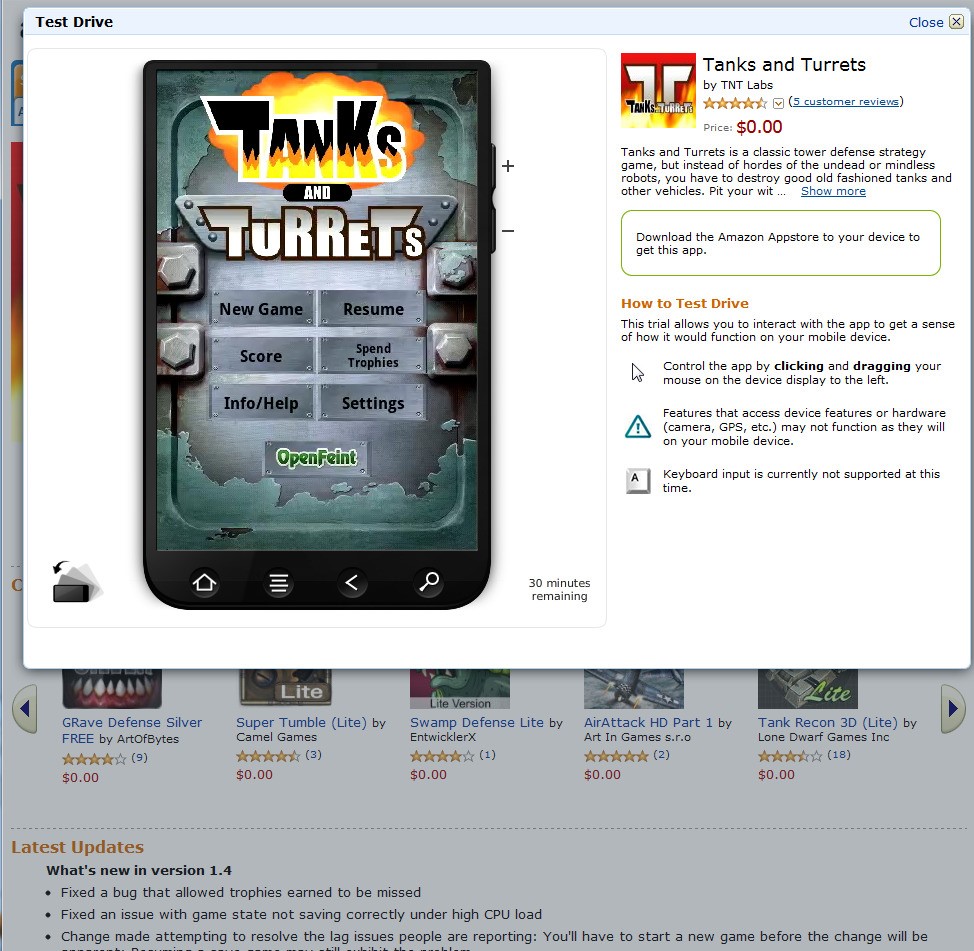Start a New Game in the app
The height and width of the screenshot is (951, 974).
262,309
